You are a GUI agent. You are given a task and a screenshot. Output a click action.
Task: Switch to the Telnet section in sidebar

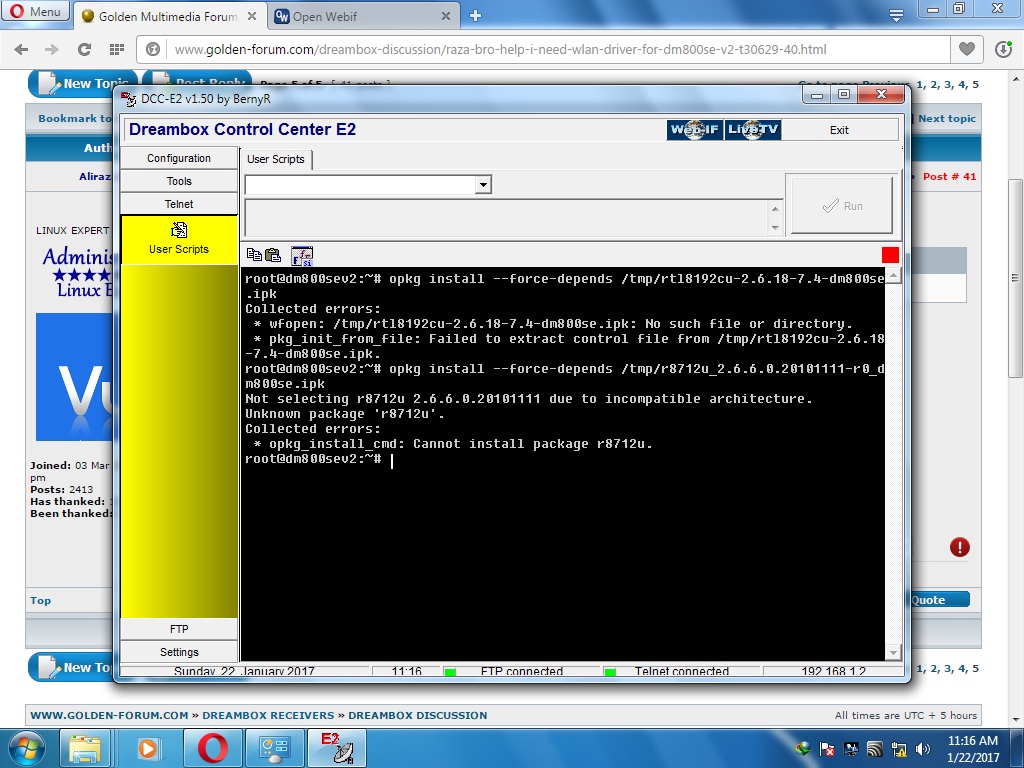point(178,204)
